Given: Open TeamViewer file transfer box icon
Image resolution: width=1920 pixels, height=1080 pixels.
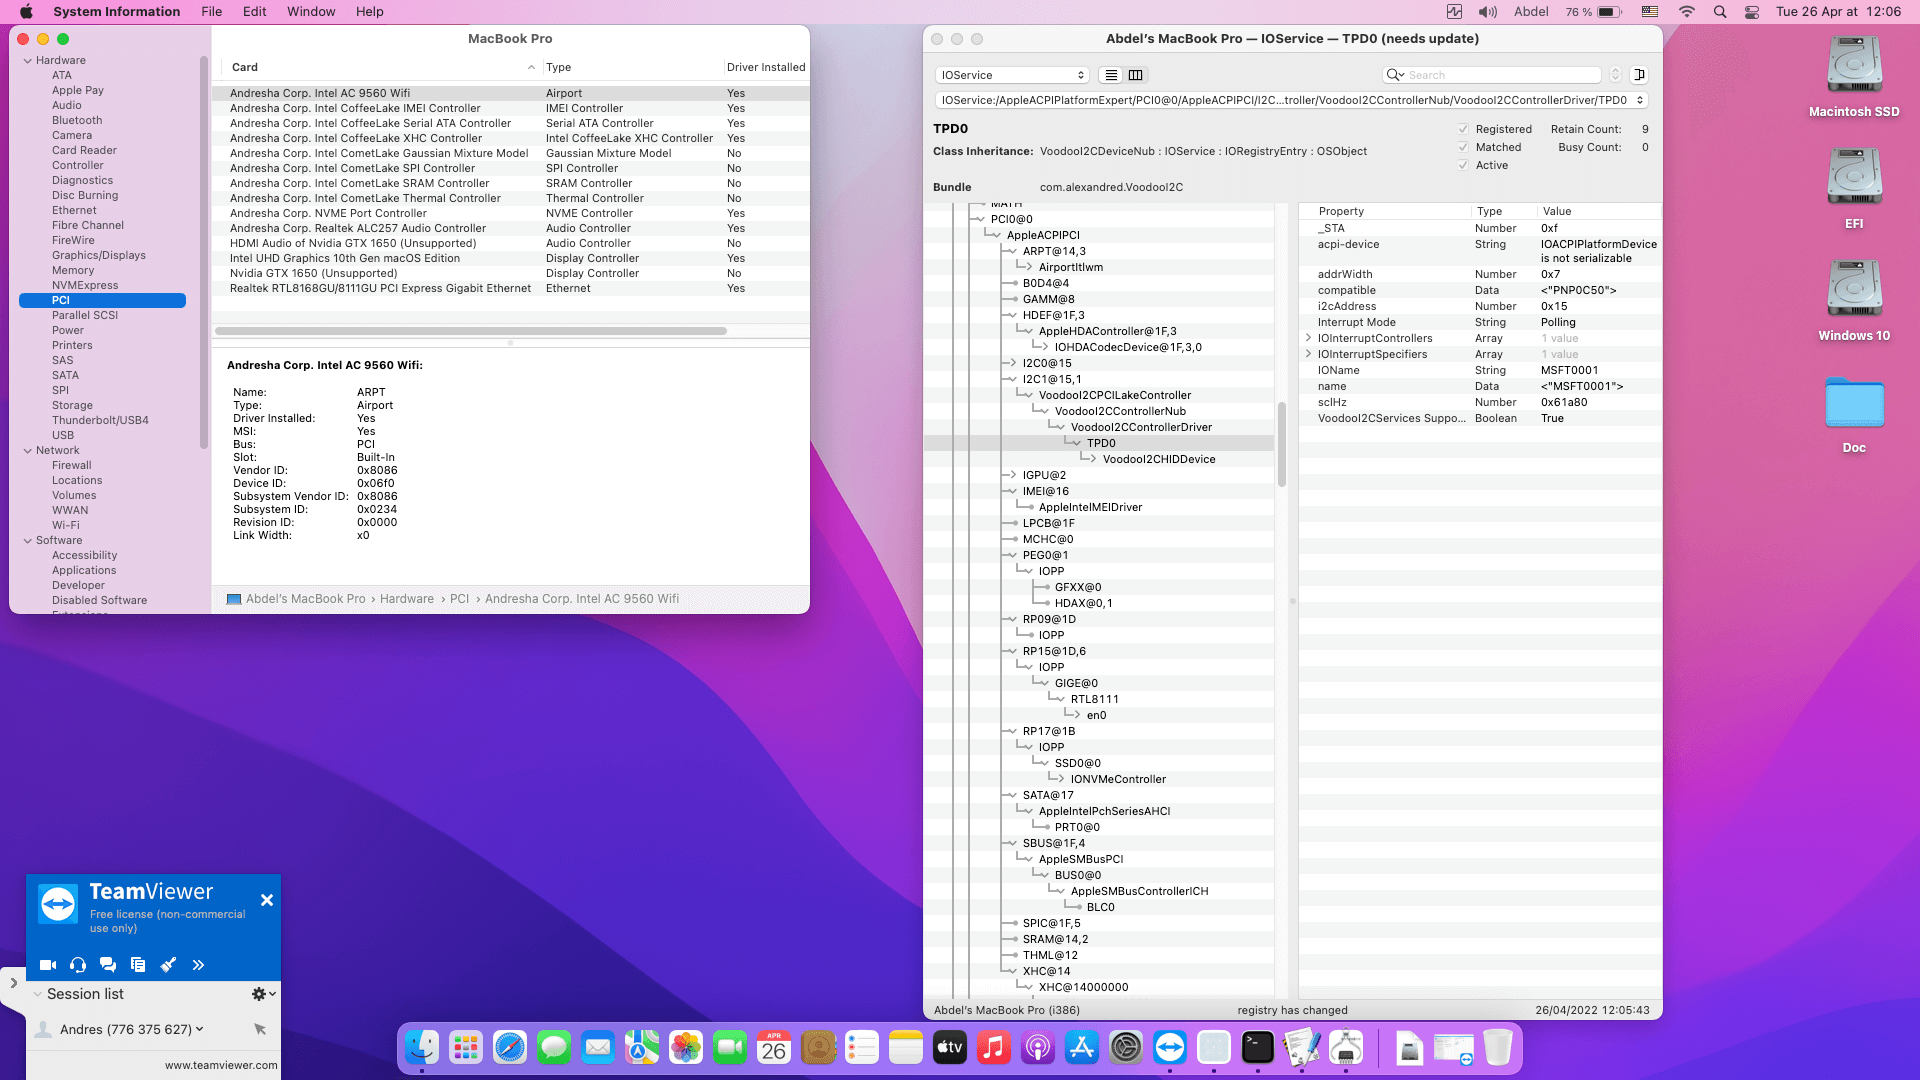Looking at the screenshot, I should coord(138,965).
